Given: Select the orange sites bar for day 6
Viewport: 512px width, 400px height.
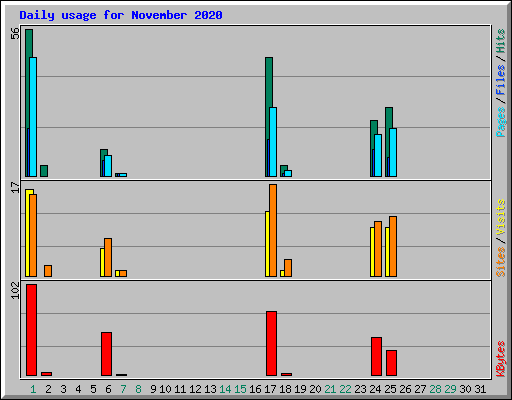Looking at the screenshot, I should pos(108,257).
